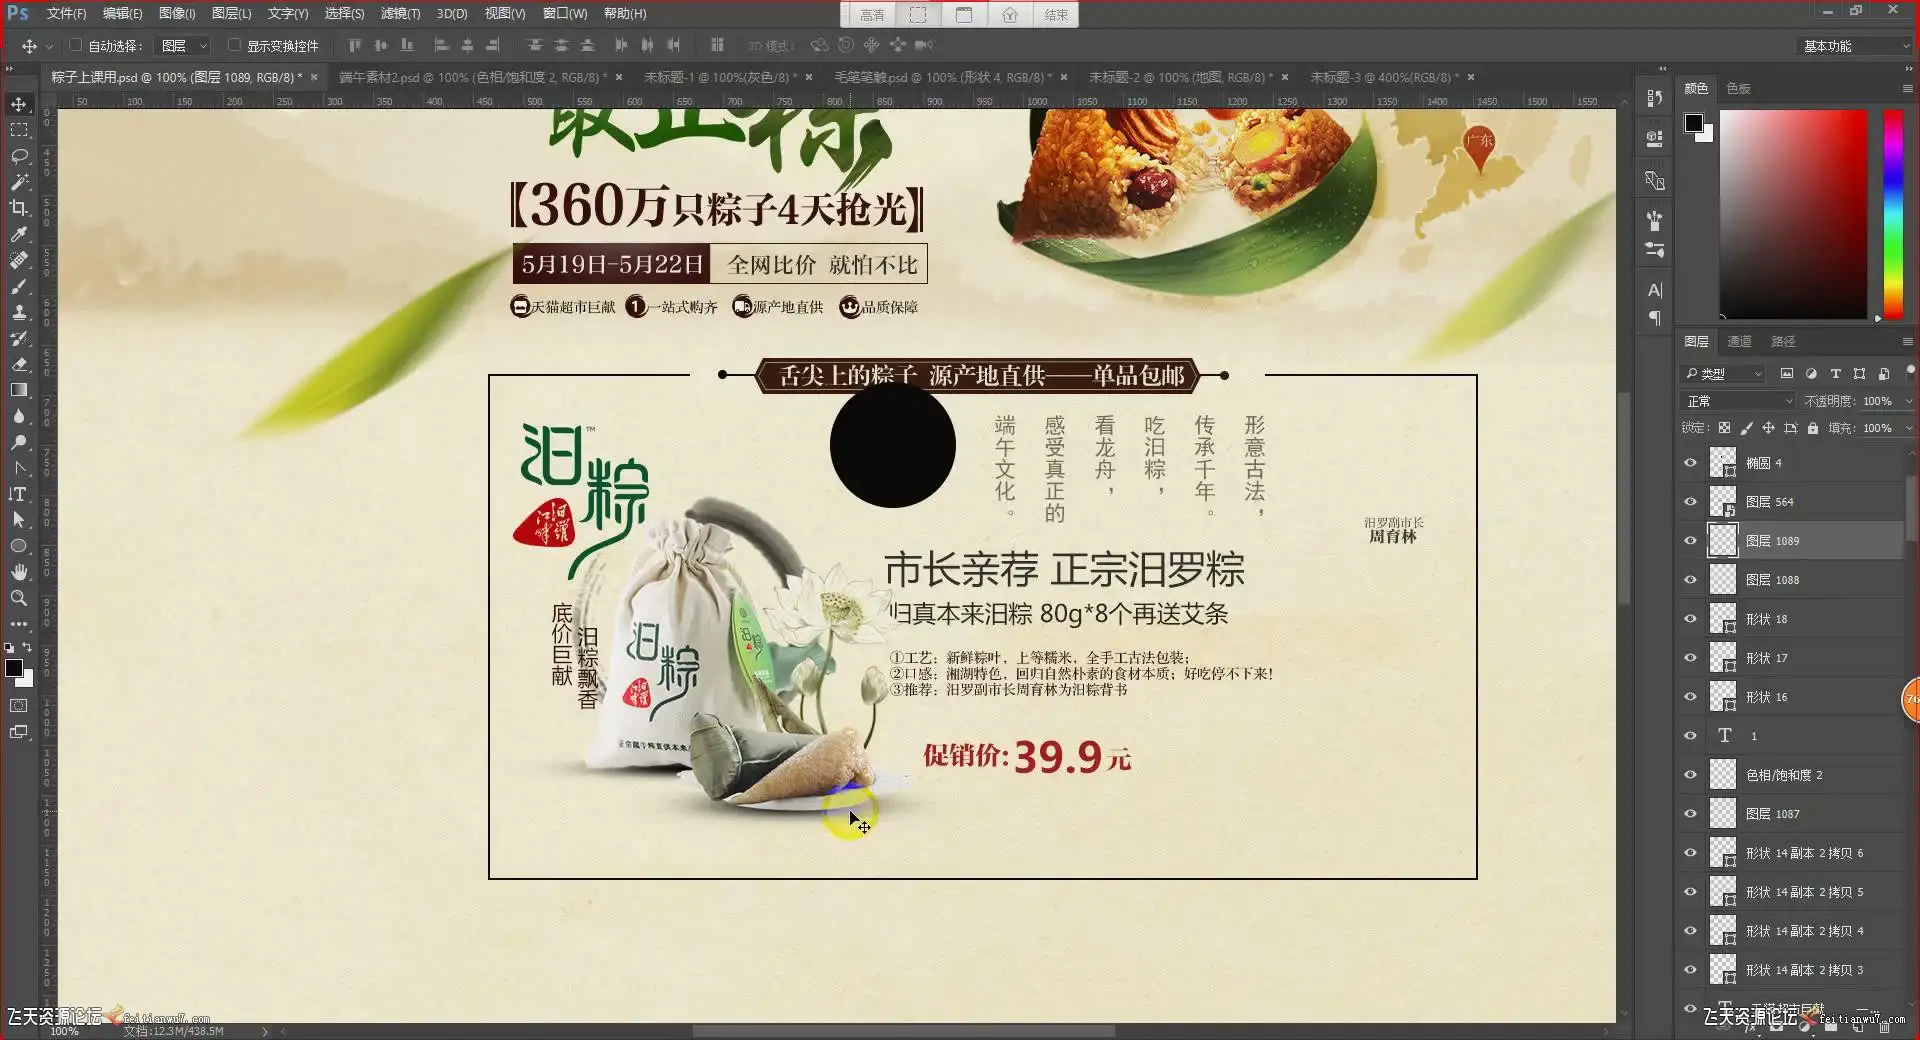
Task: Toggle visibility of 图层 1088
Action: [1690, 580]
